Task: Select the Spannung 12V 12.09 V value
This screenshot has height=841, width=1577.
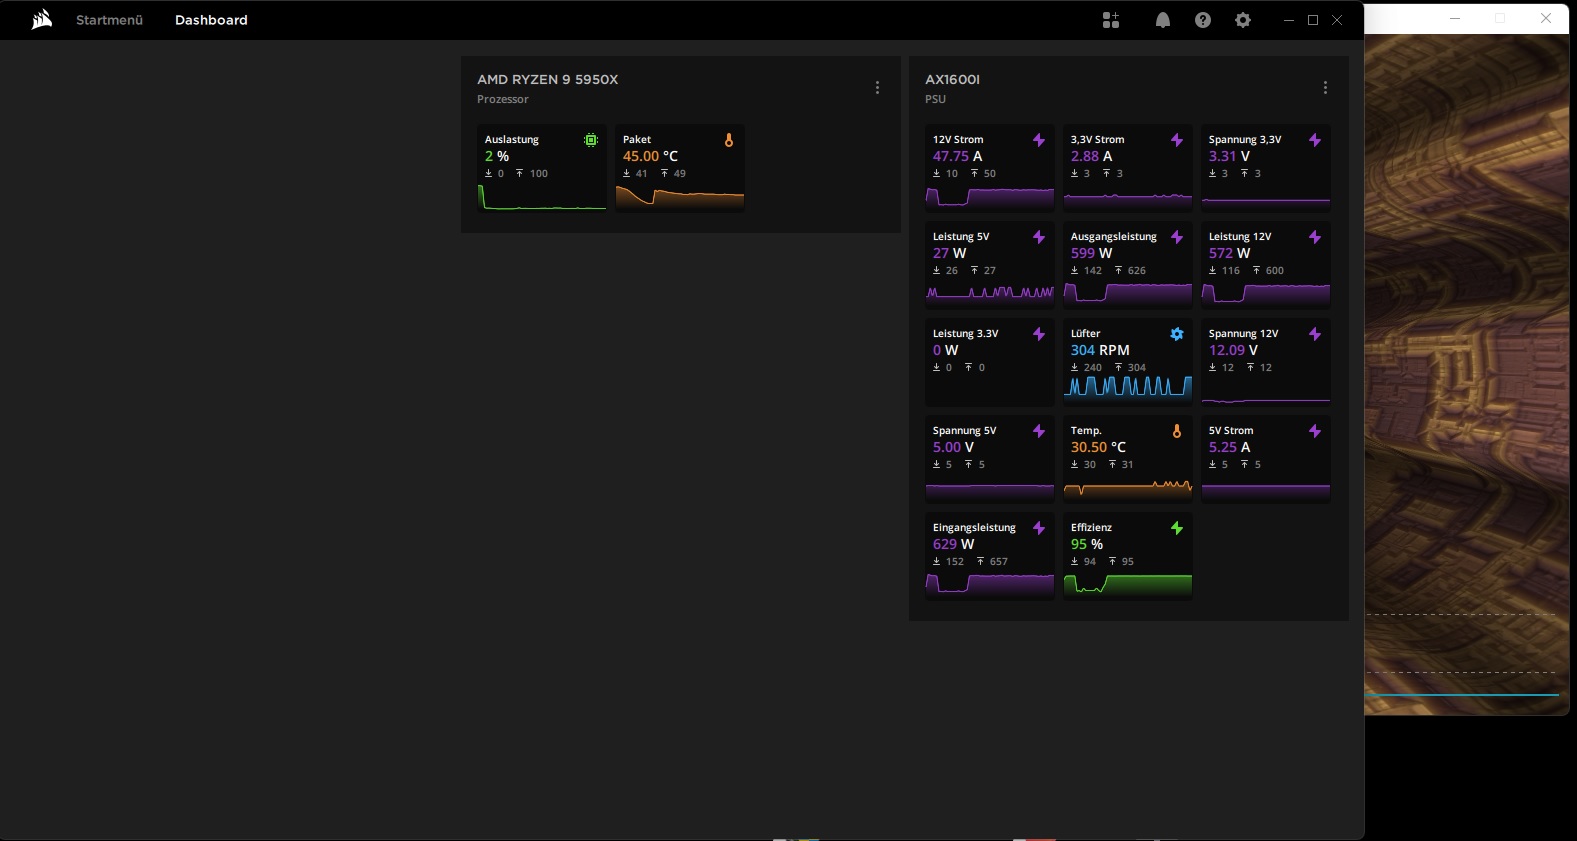Action: pyautogui.click(x=1233, y=350)
